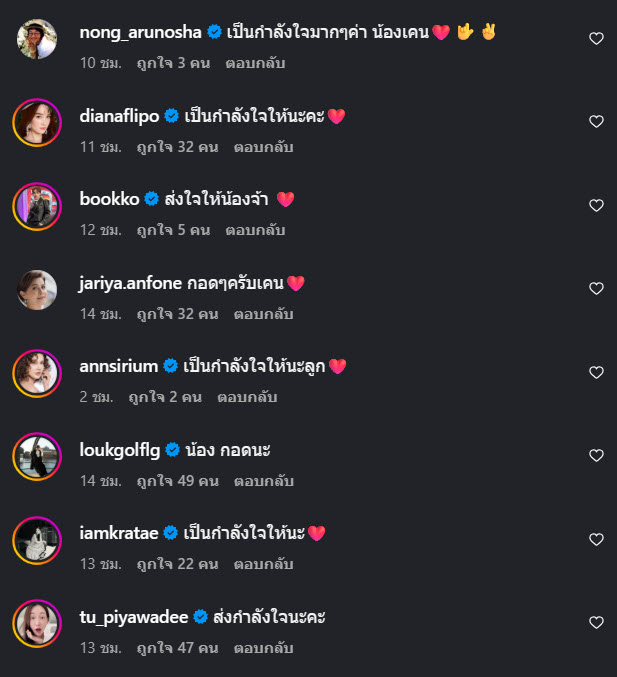View dianaflipo's story from the avatar
Screen dimensions: 617x677
(x=37, y=123)
